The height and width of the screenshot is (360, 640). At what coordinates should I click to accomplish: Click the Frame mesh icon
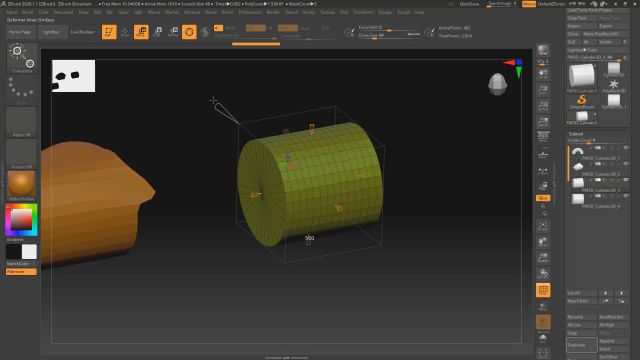(543, 226)
